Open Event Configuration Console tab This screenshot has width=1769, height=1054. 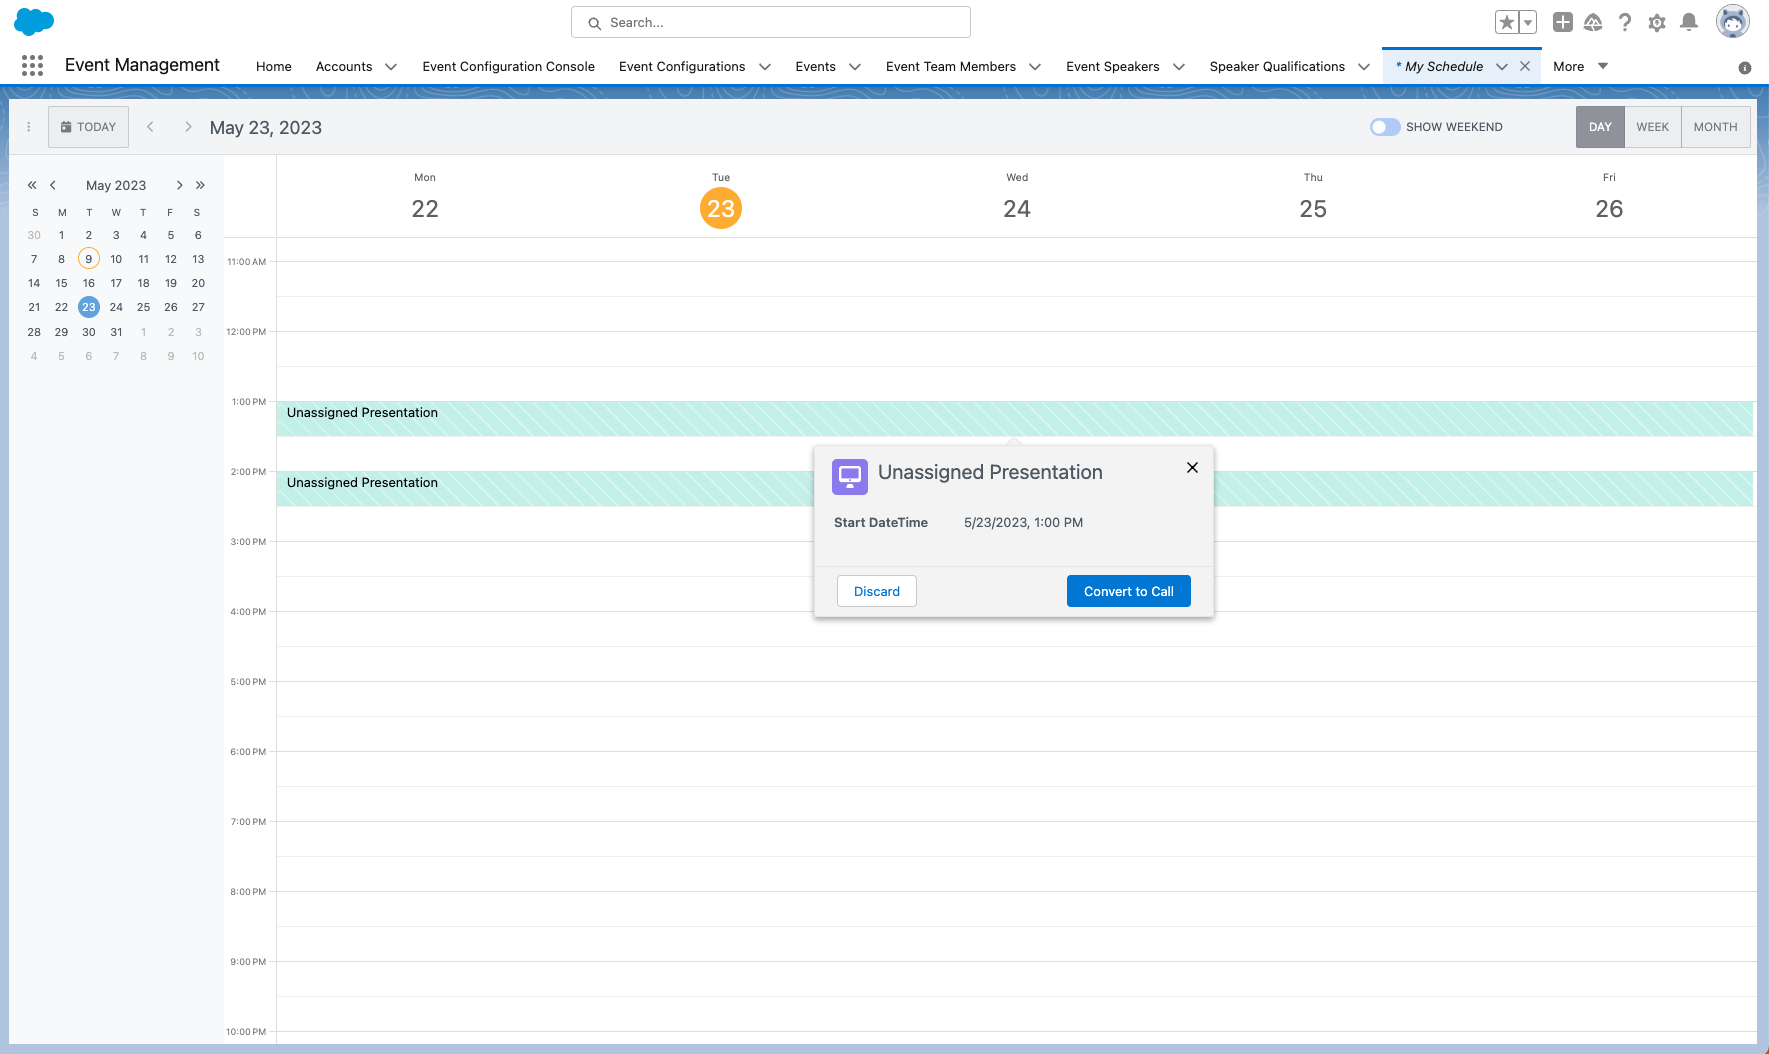[x=508, y=67]
